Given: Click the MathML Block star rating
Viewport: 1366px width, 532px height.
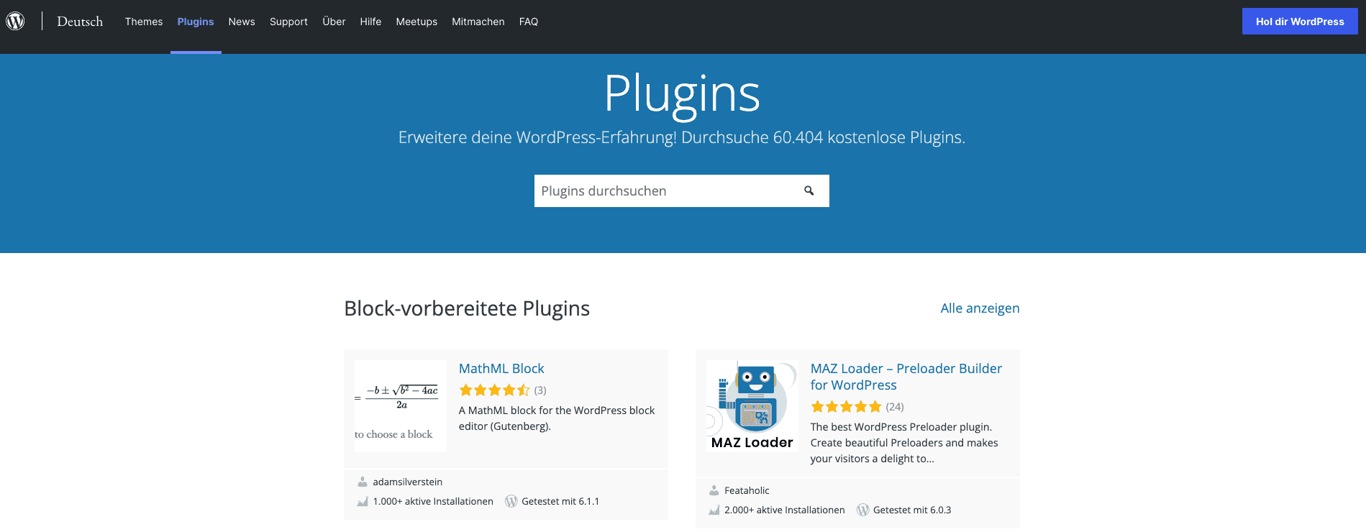Looking at the screenshot, I should click(x=494, y=390).
